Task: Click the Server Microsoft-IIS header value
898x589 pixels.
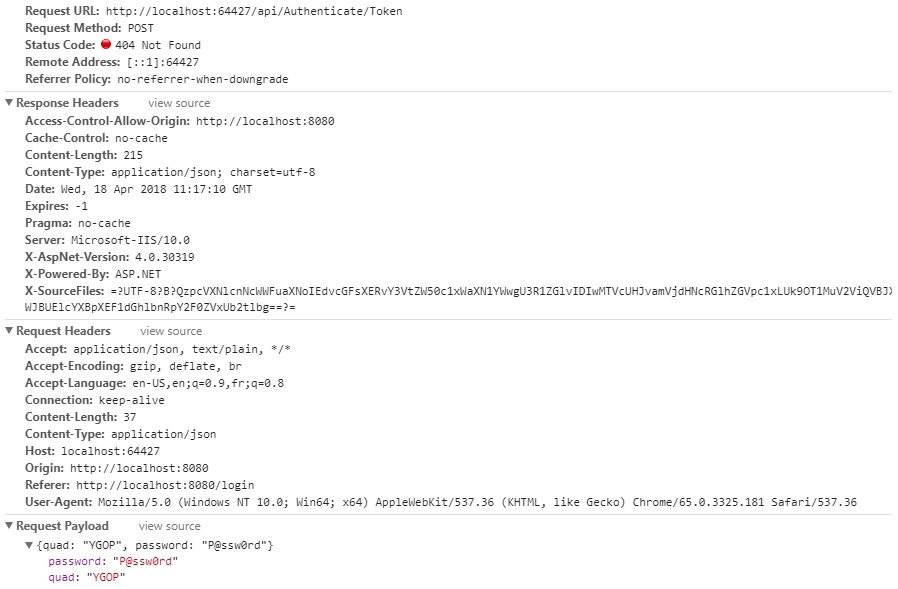Action: (131, 240)
